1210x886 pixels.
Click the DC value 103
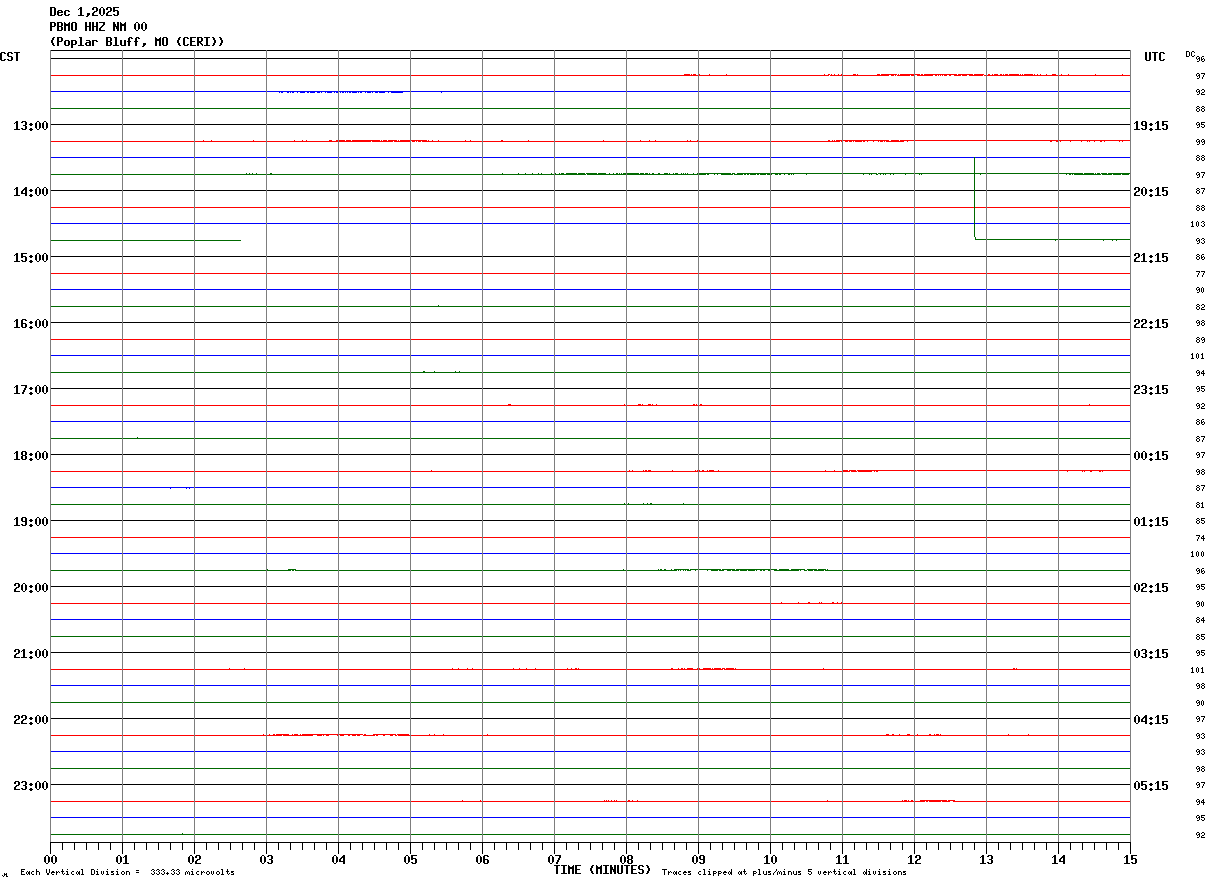[1198, 224]
